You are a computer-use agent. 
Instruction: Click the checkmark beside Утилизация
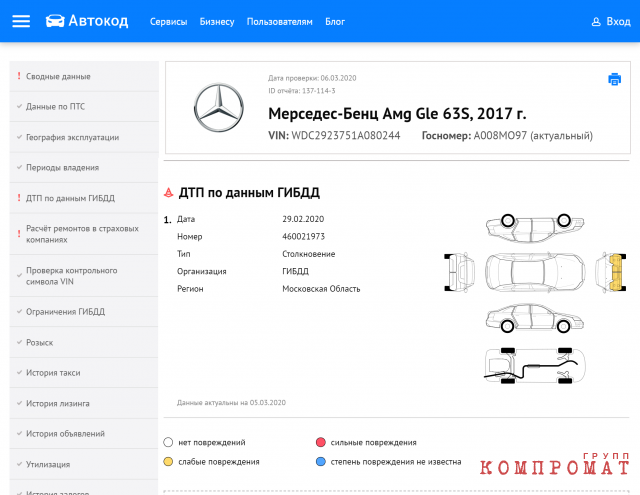pyautogui.click(x=19, y=464)
